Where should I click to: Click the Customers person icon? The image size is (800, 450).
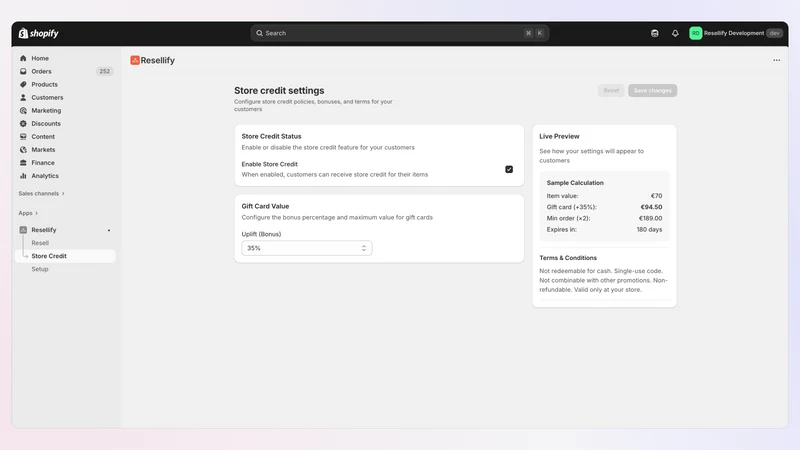[x=23, y=97]
